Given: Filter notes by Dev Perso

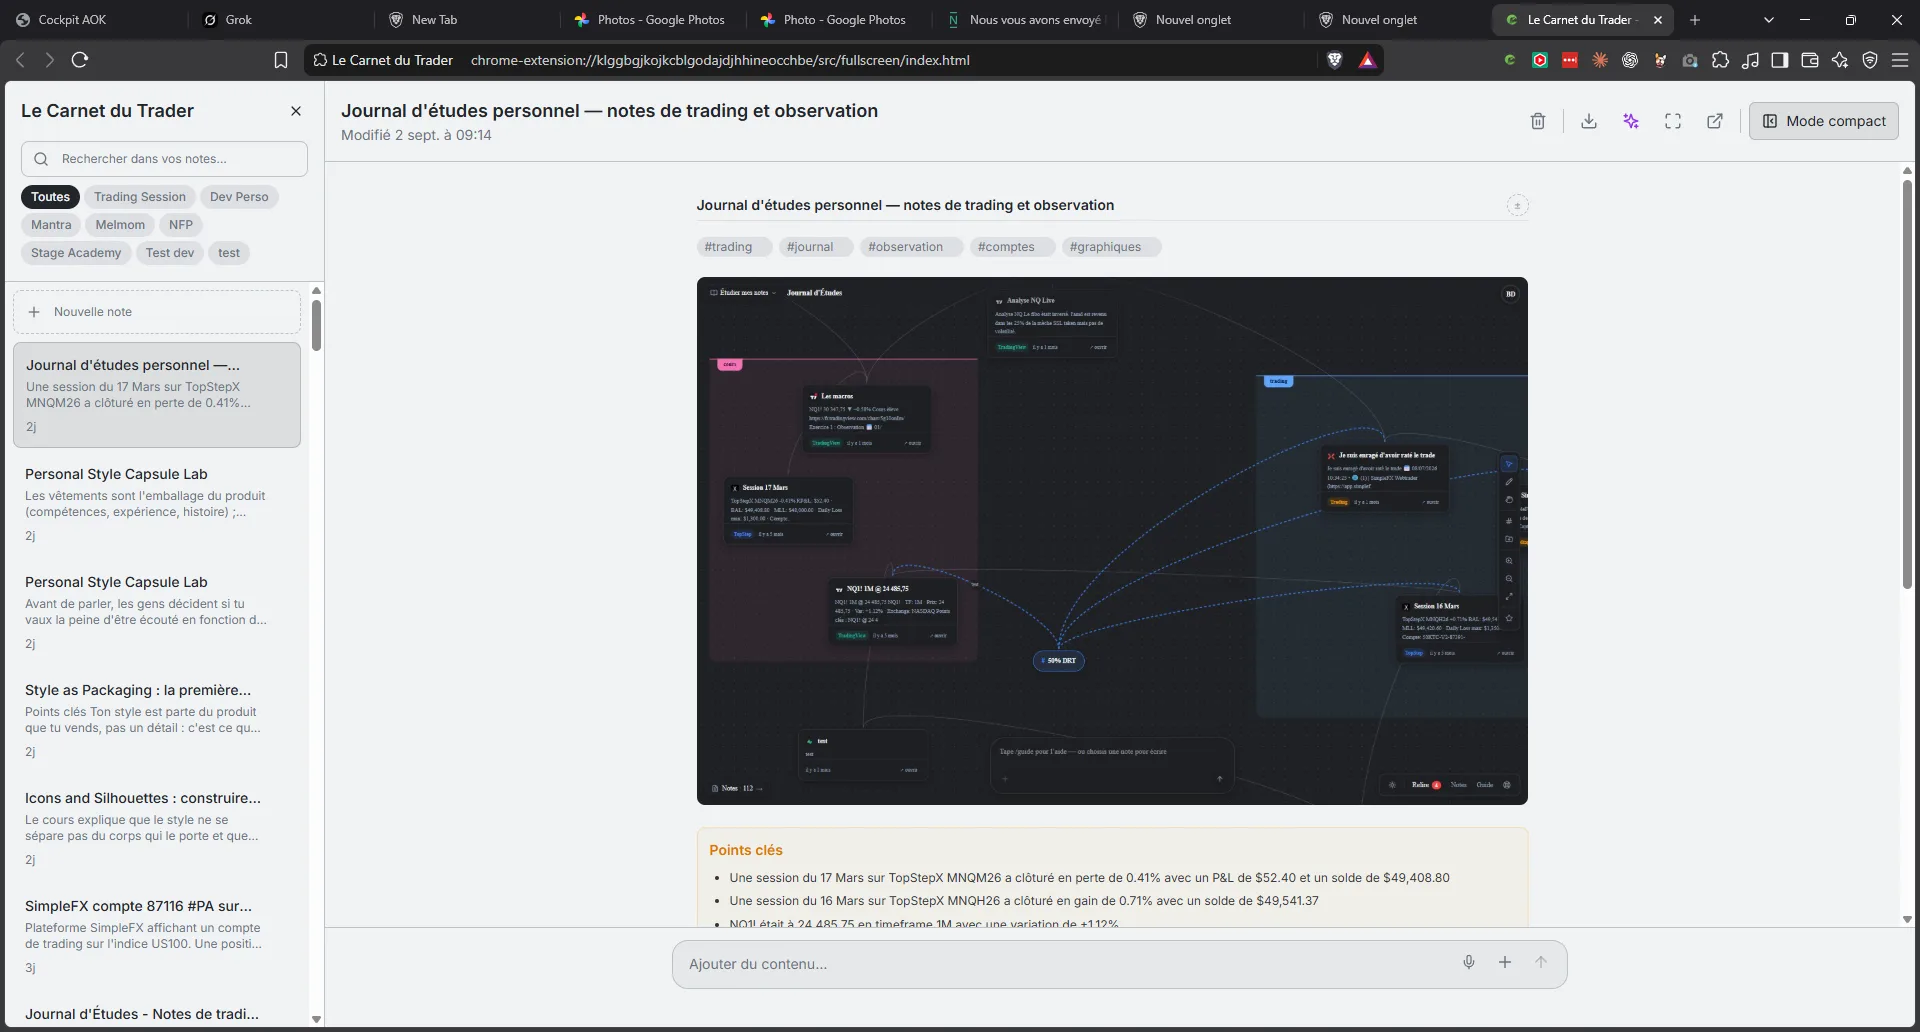Looking at the screenshot, I should tap(239, 197).
